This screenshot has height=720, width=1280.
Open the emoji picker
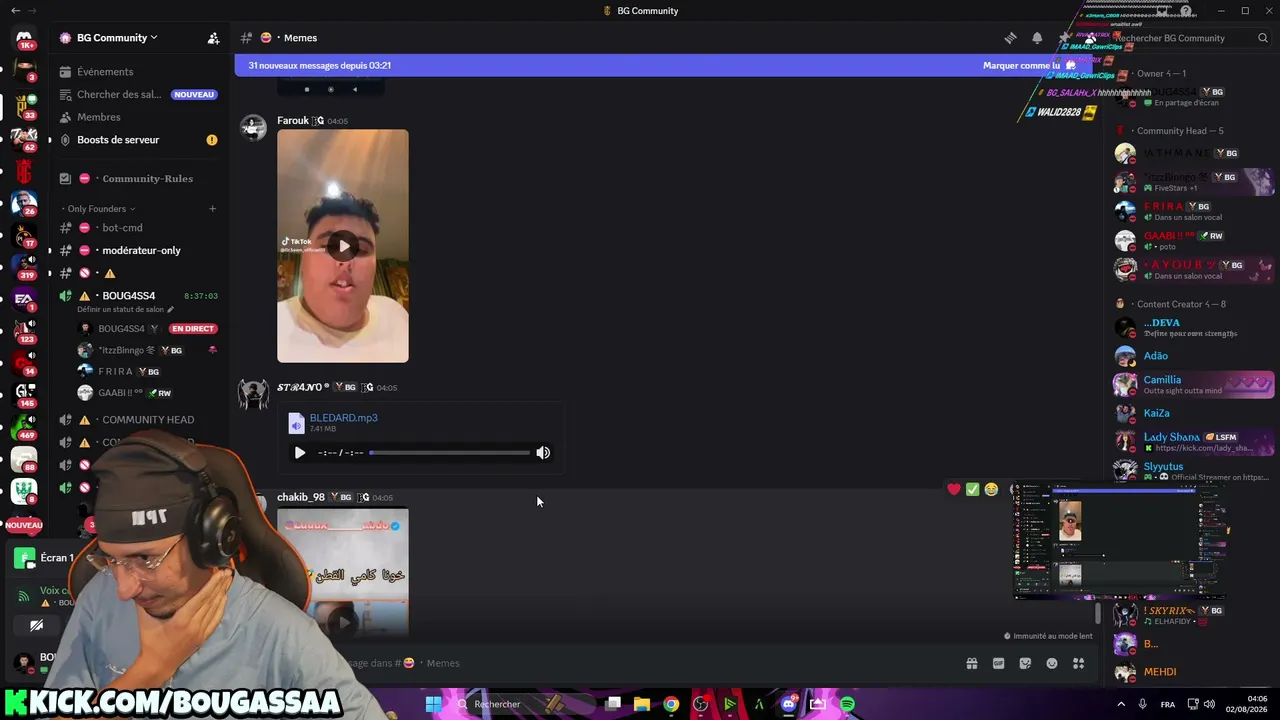pyautogui.click(x=1052, y=663)
